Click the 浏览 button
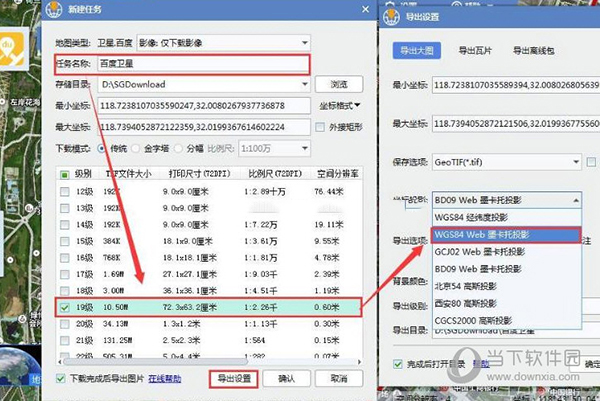Image resolution: width=600 pixels, height=401 pixels. 339,84
